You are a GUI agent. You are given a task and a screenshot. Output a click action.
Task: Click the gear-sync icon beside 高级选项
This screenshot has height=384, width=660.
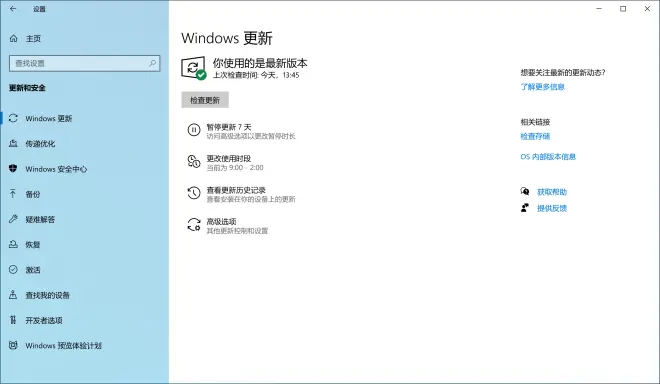[194, 224]
